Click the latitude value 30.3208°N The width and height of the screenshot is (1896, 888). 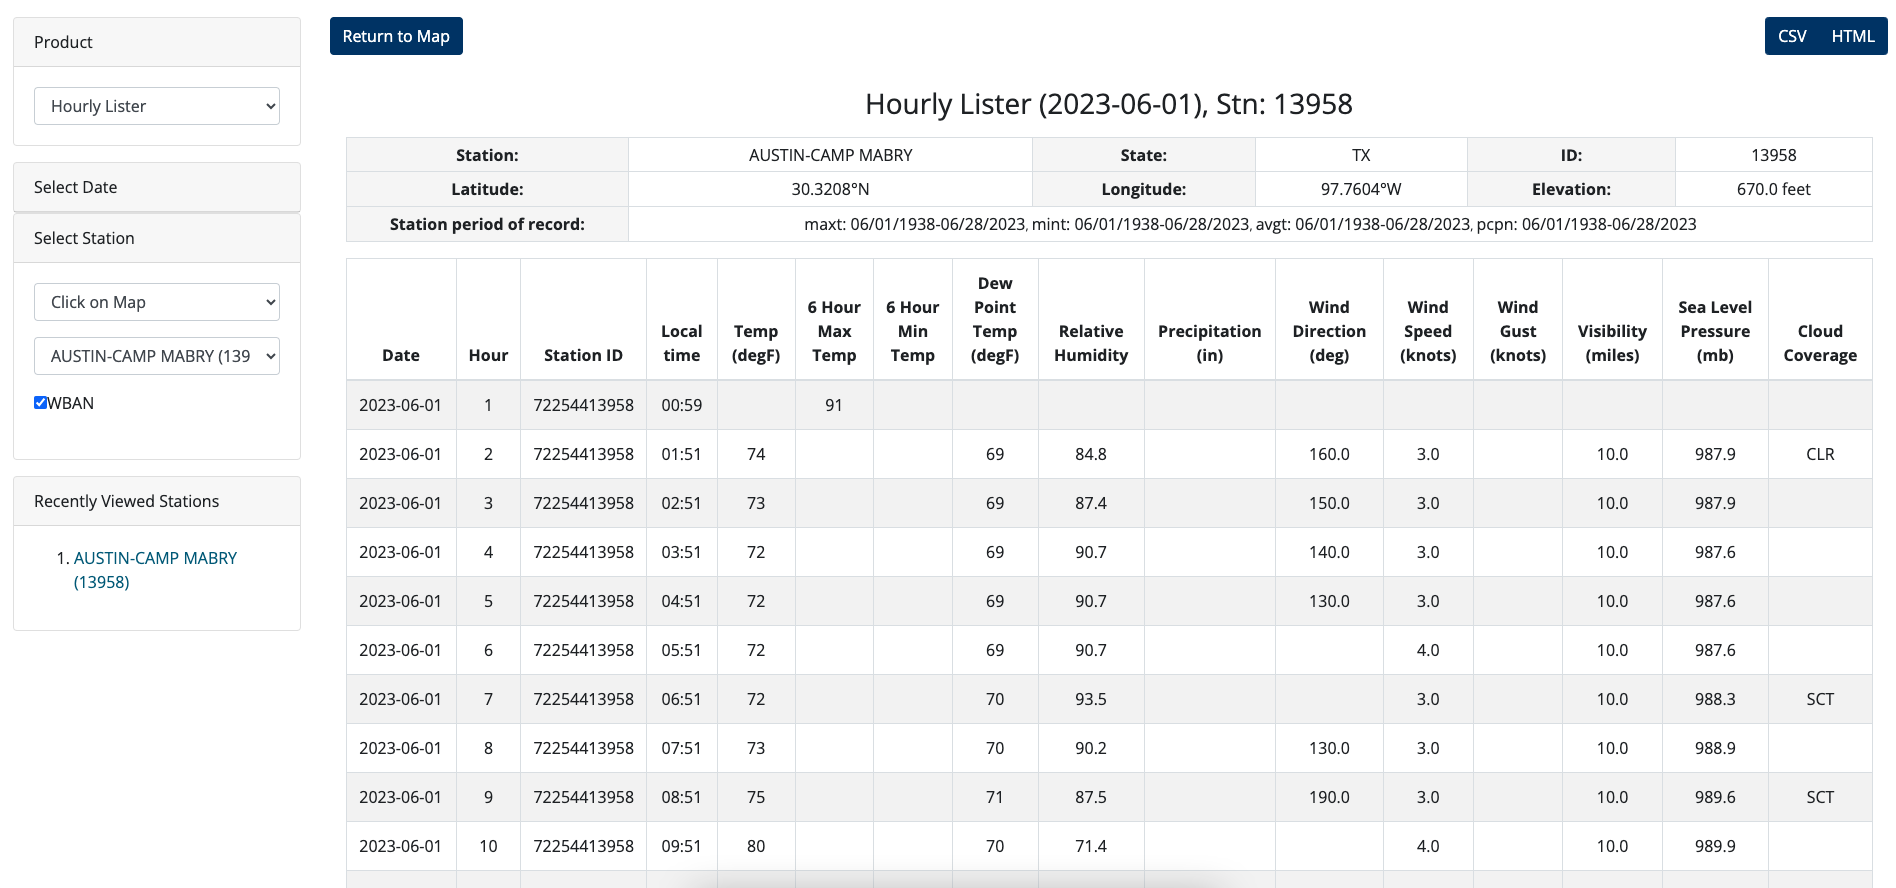point(830,189)
